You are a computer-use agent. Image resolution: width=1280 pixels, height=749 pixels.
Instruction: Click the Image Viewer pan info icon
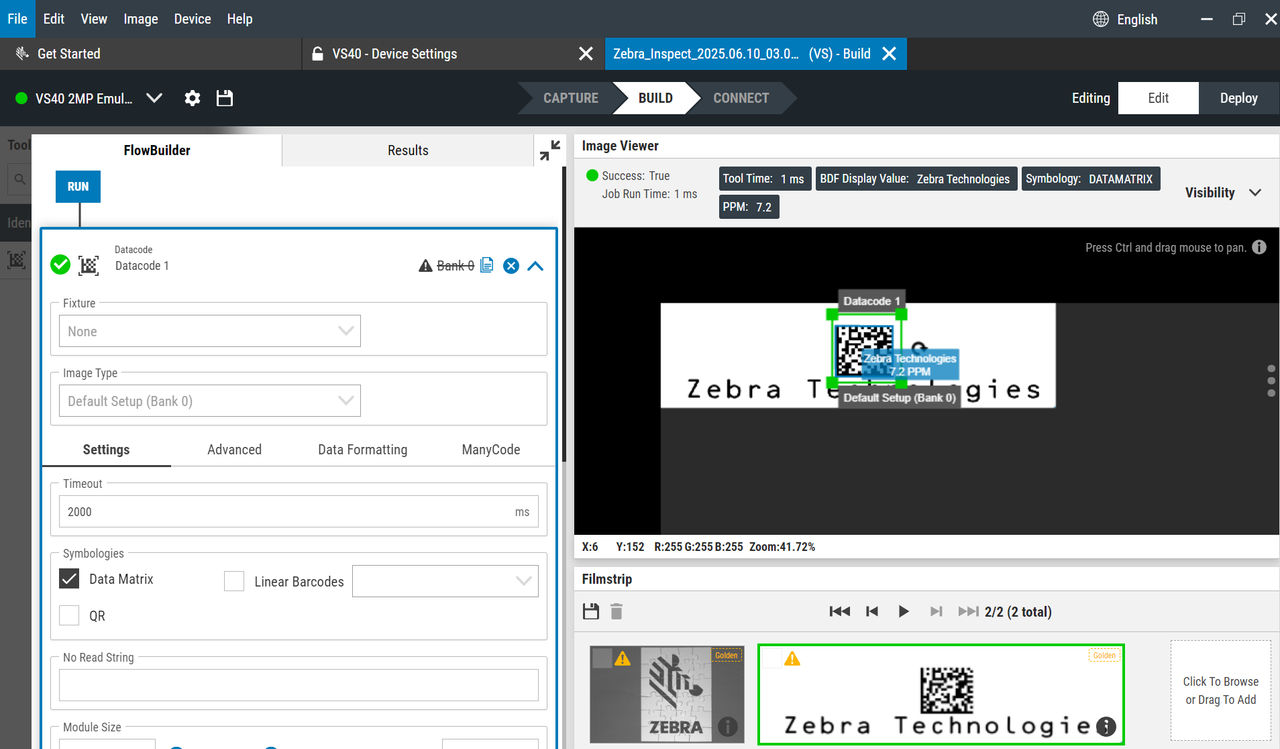[1259, 247]
